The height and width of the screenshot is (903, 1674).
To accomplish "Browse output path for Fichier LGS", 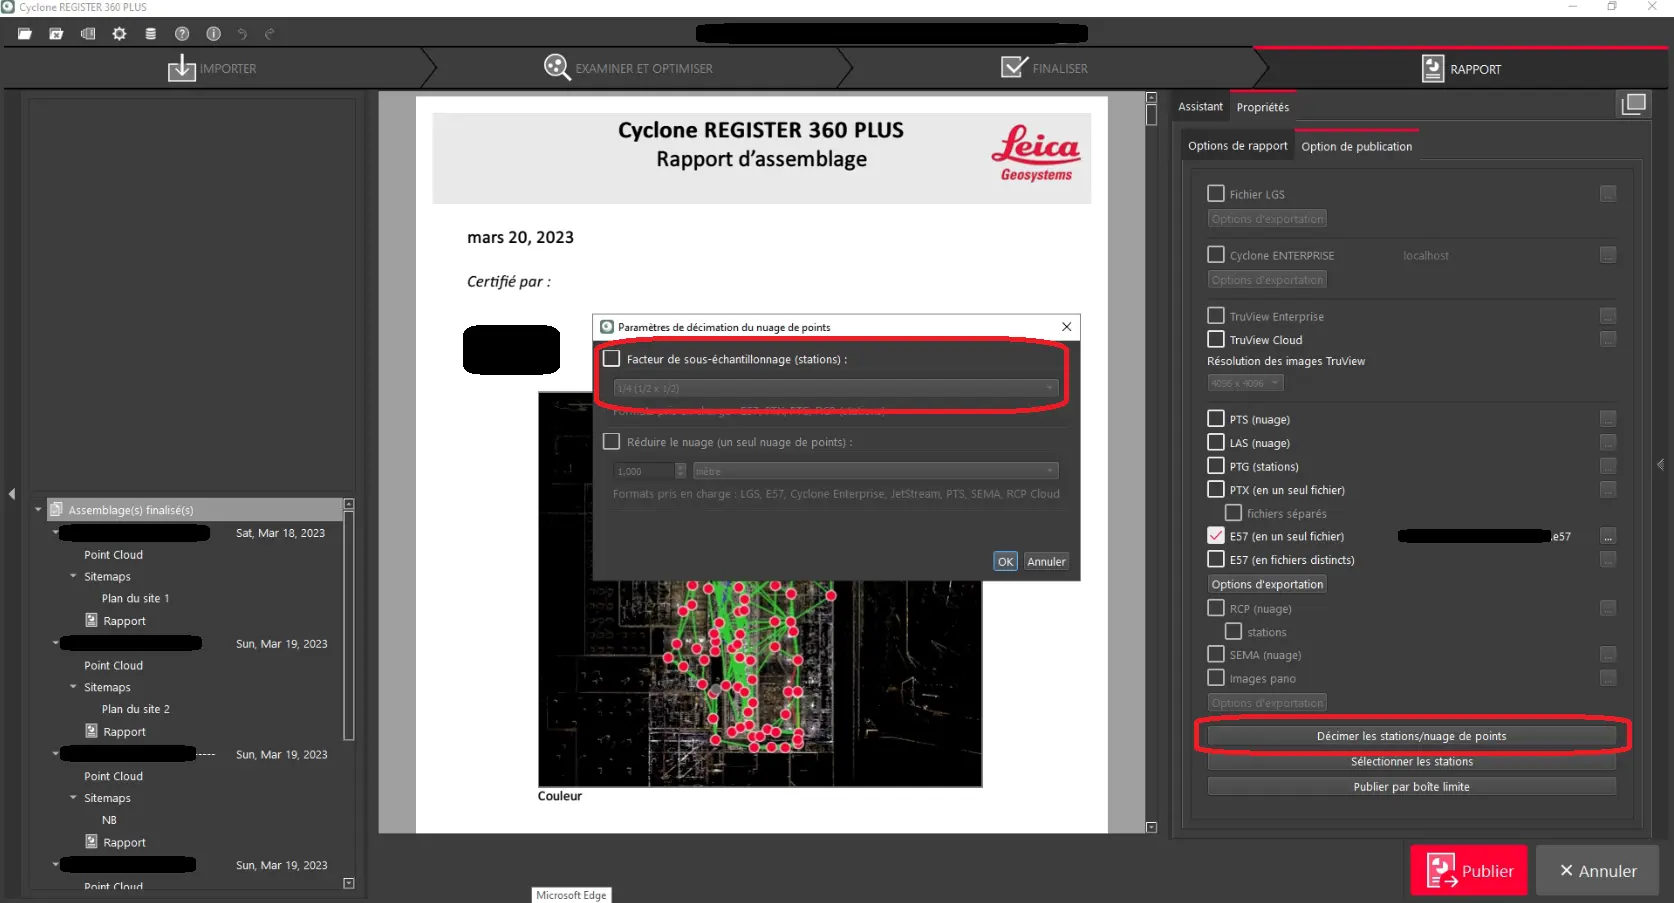I will pyautogui.click(x=1608, y=194).
